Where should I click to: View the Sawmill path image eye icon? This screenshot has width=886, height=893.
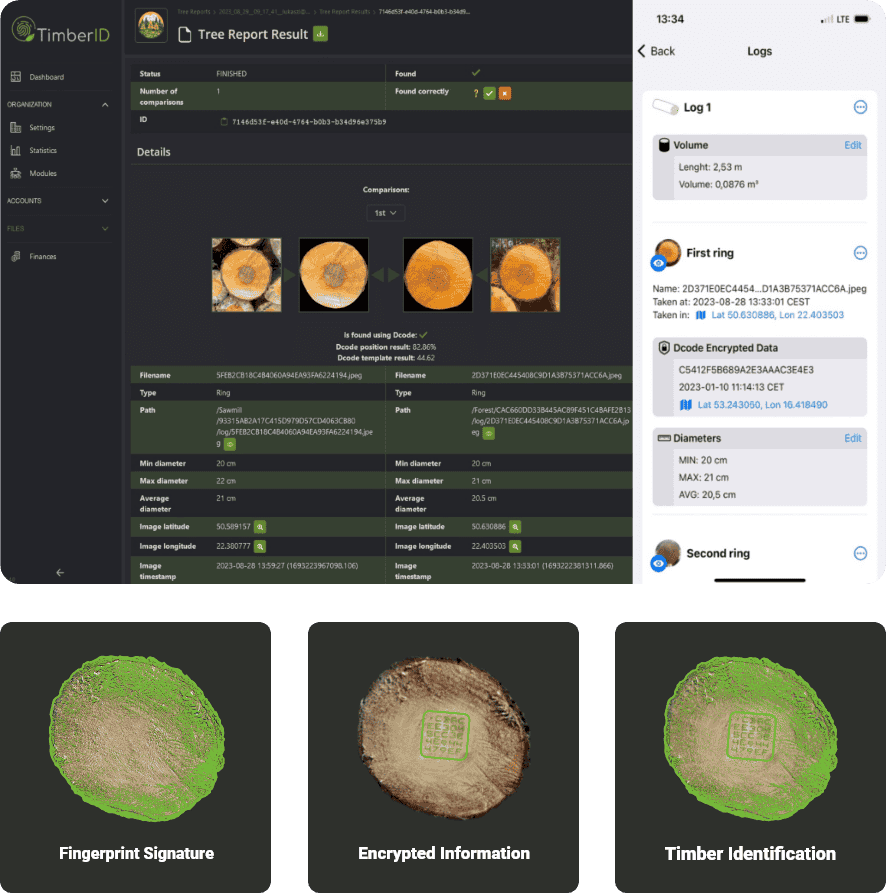pos(230,444)
